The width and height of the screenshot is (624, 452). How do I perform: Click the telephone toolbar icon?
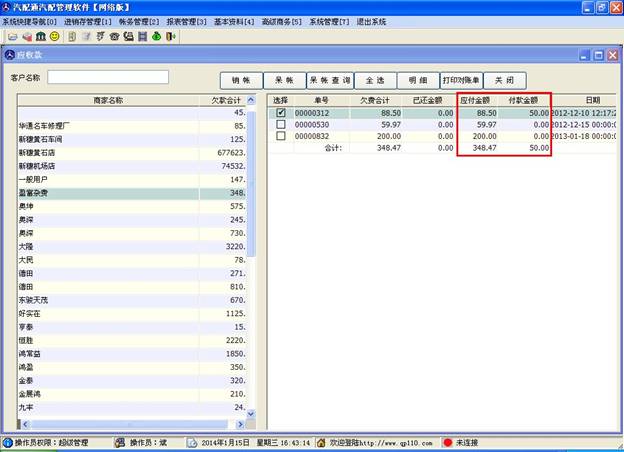click(x=114, y=36)
